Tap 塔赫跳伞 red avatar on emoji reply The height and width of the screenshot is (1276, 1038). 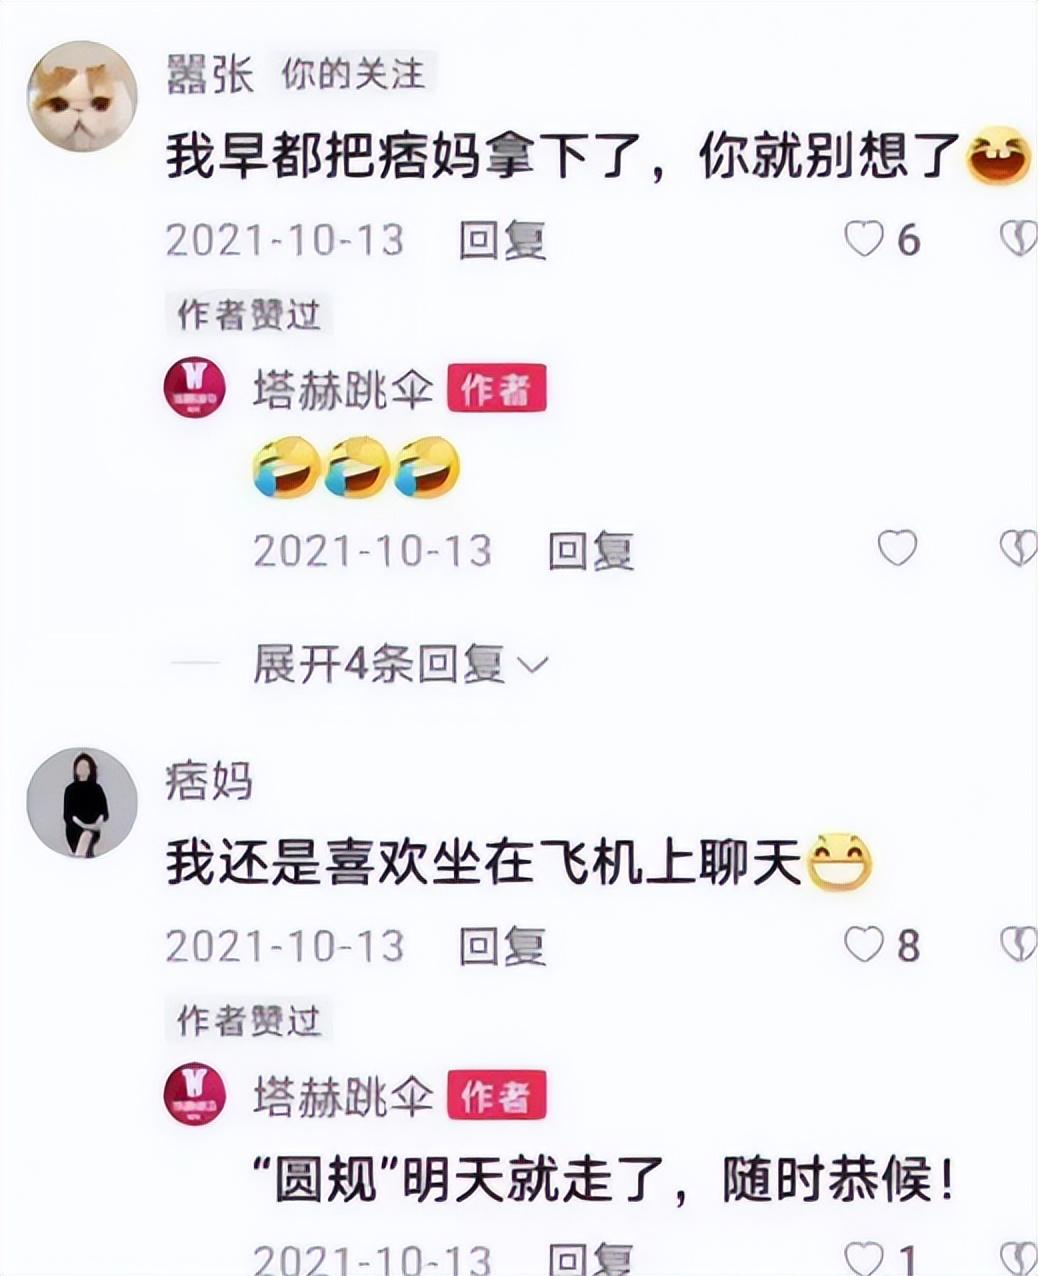195,387
